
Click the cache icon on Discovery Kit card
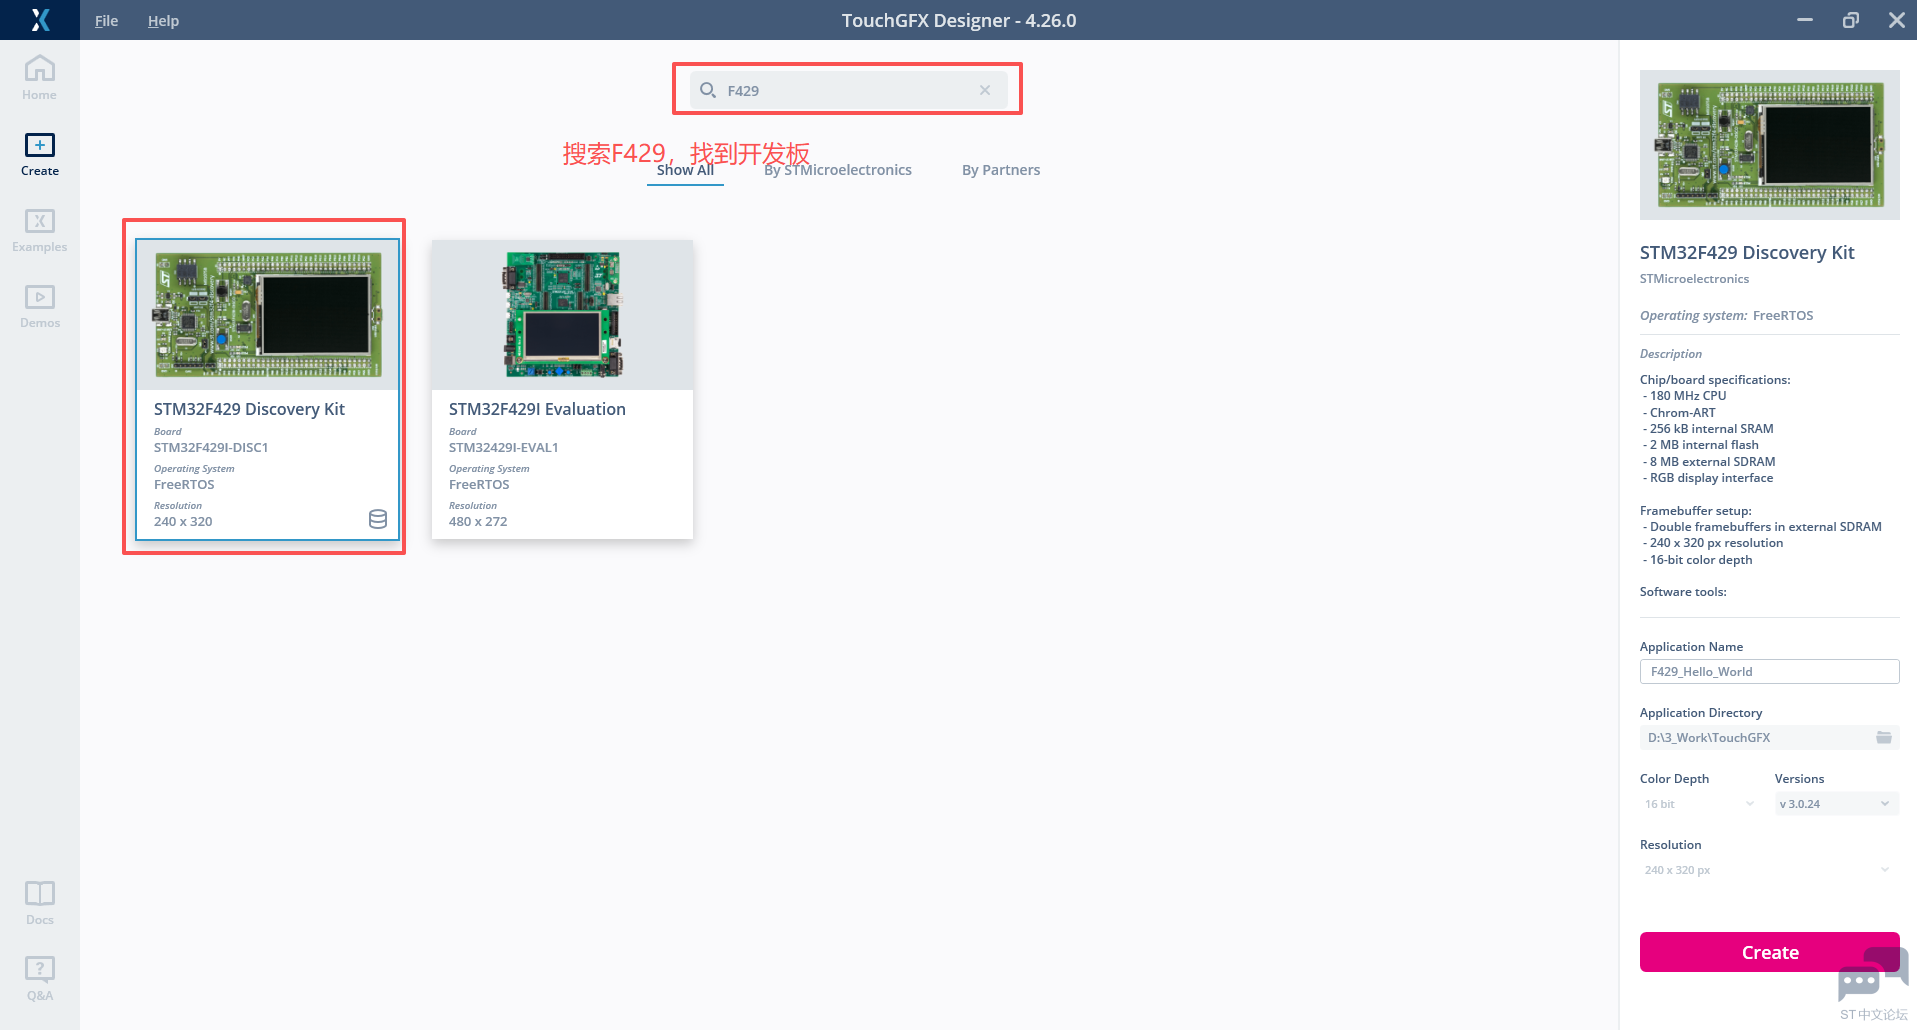[x=377, y=519]
